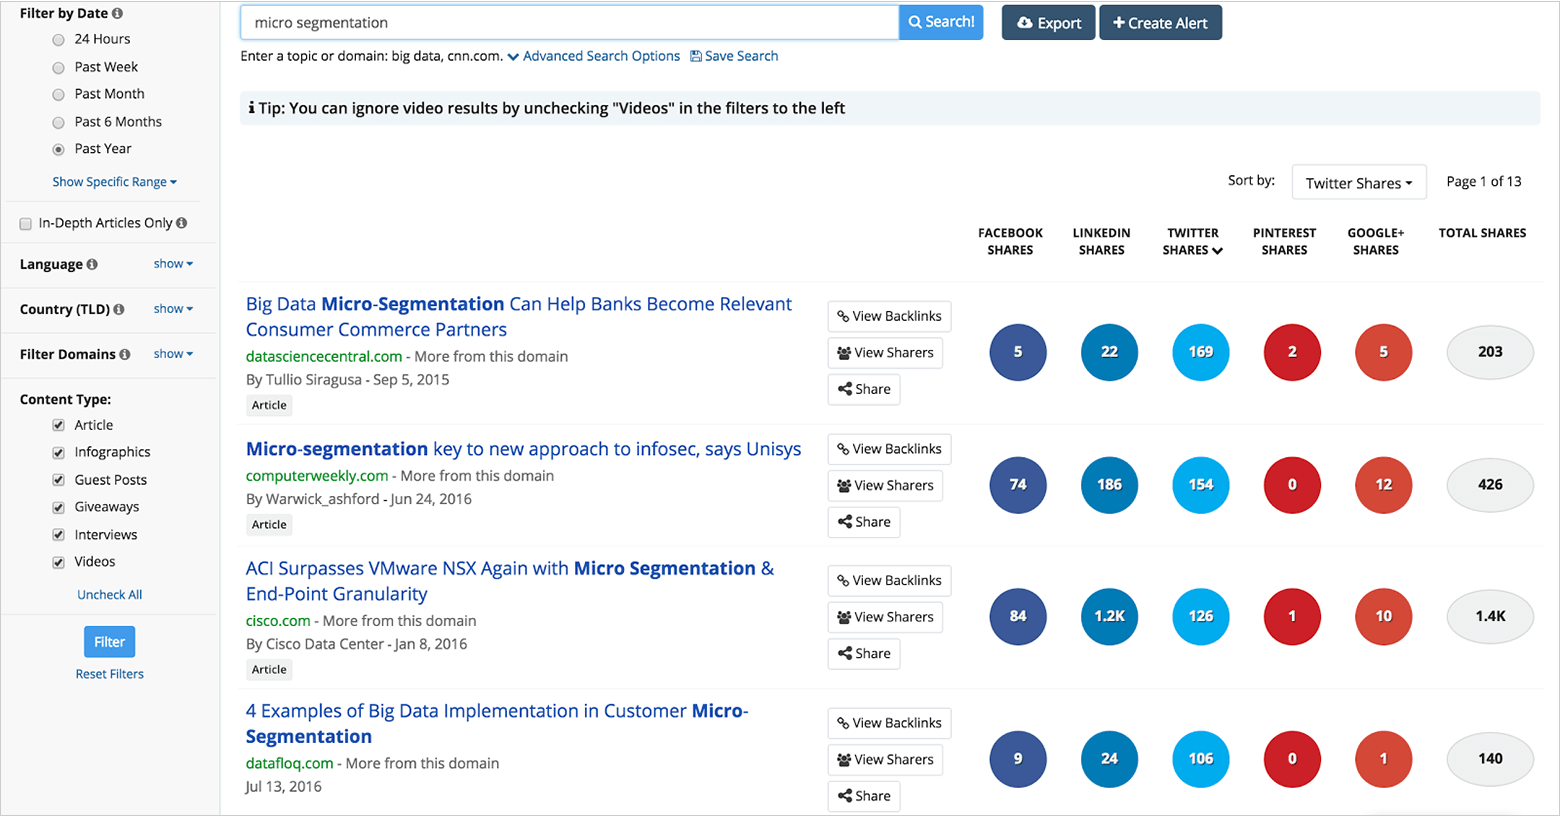Click the Save Search icon
This screenshot has width=1560, height=816.
tap(695, 56)
